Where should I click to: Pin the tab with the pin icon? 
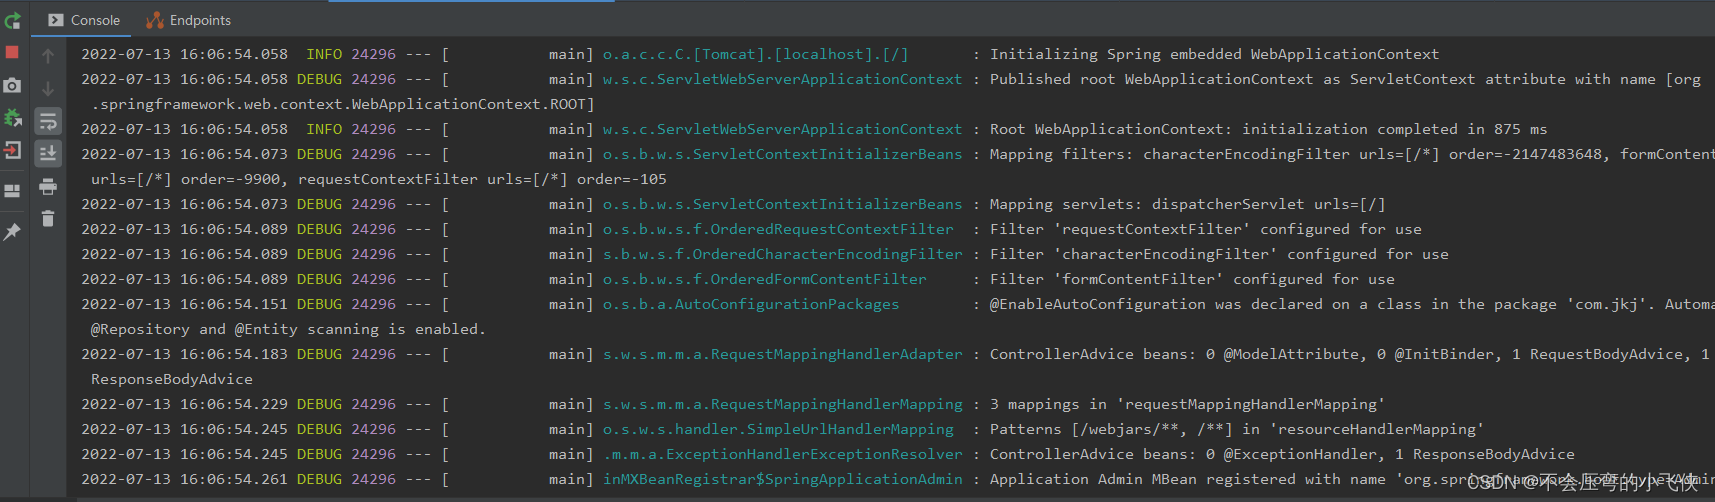point(12,232)
